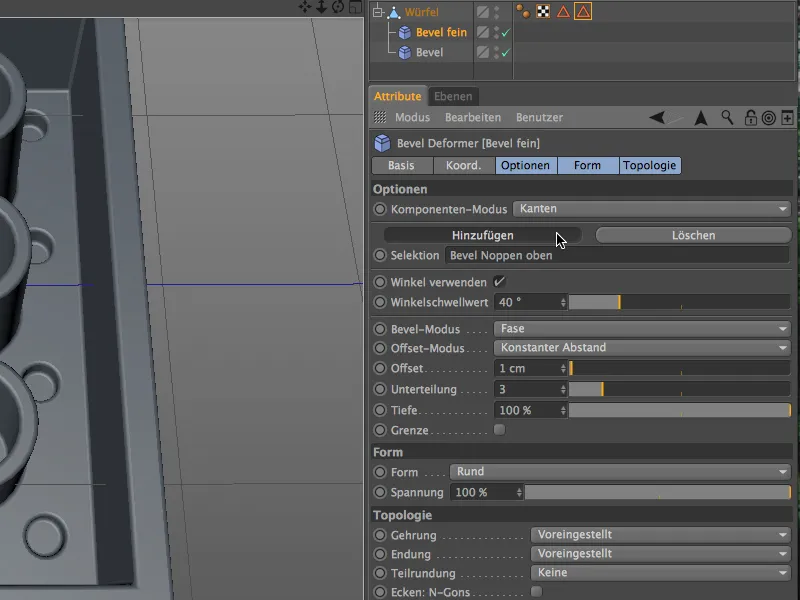Click the viewport zoom arrow icon

(x=321, y=7)
